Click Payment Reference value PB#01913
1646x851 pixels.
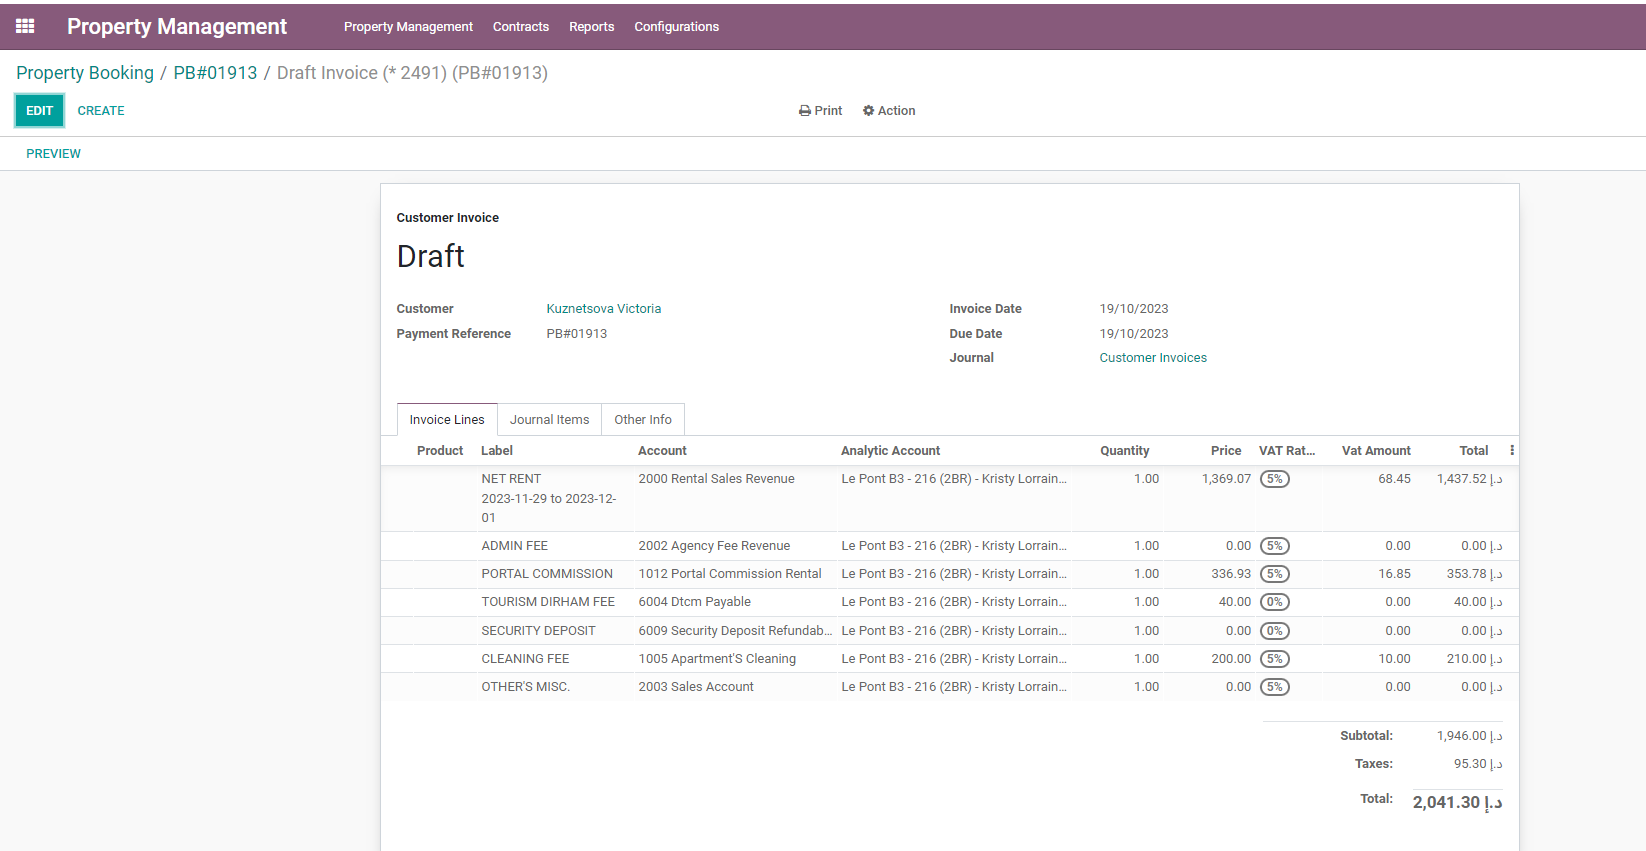point(577,334)
